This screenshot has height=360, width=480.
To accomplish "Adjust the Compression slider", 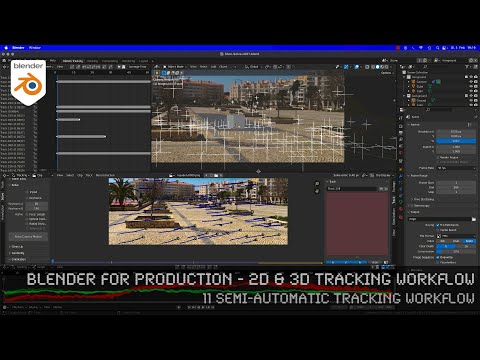I will pos(456,251).
